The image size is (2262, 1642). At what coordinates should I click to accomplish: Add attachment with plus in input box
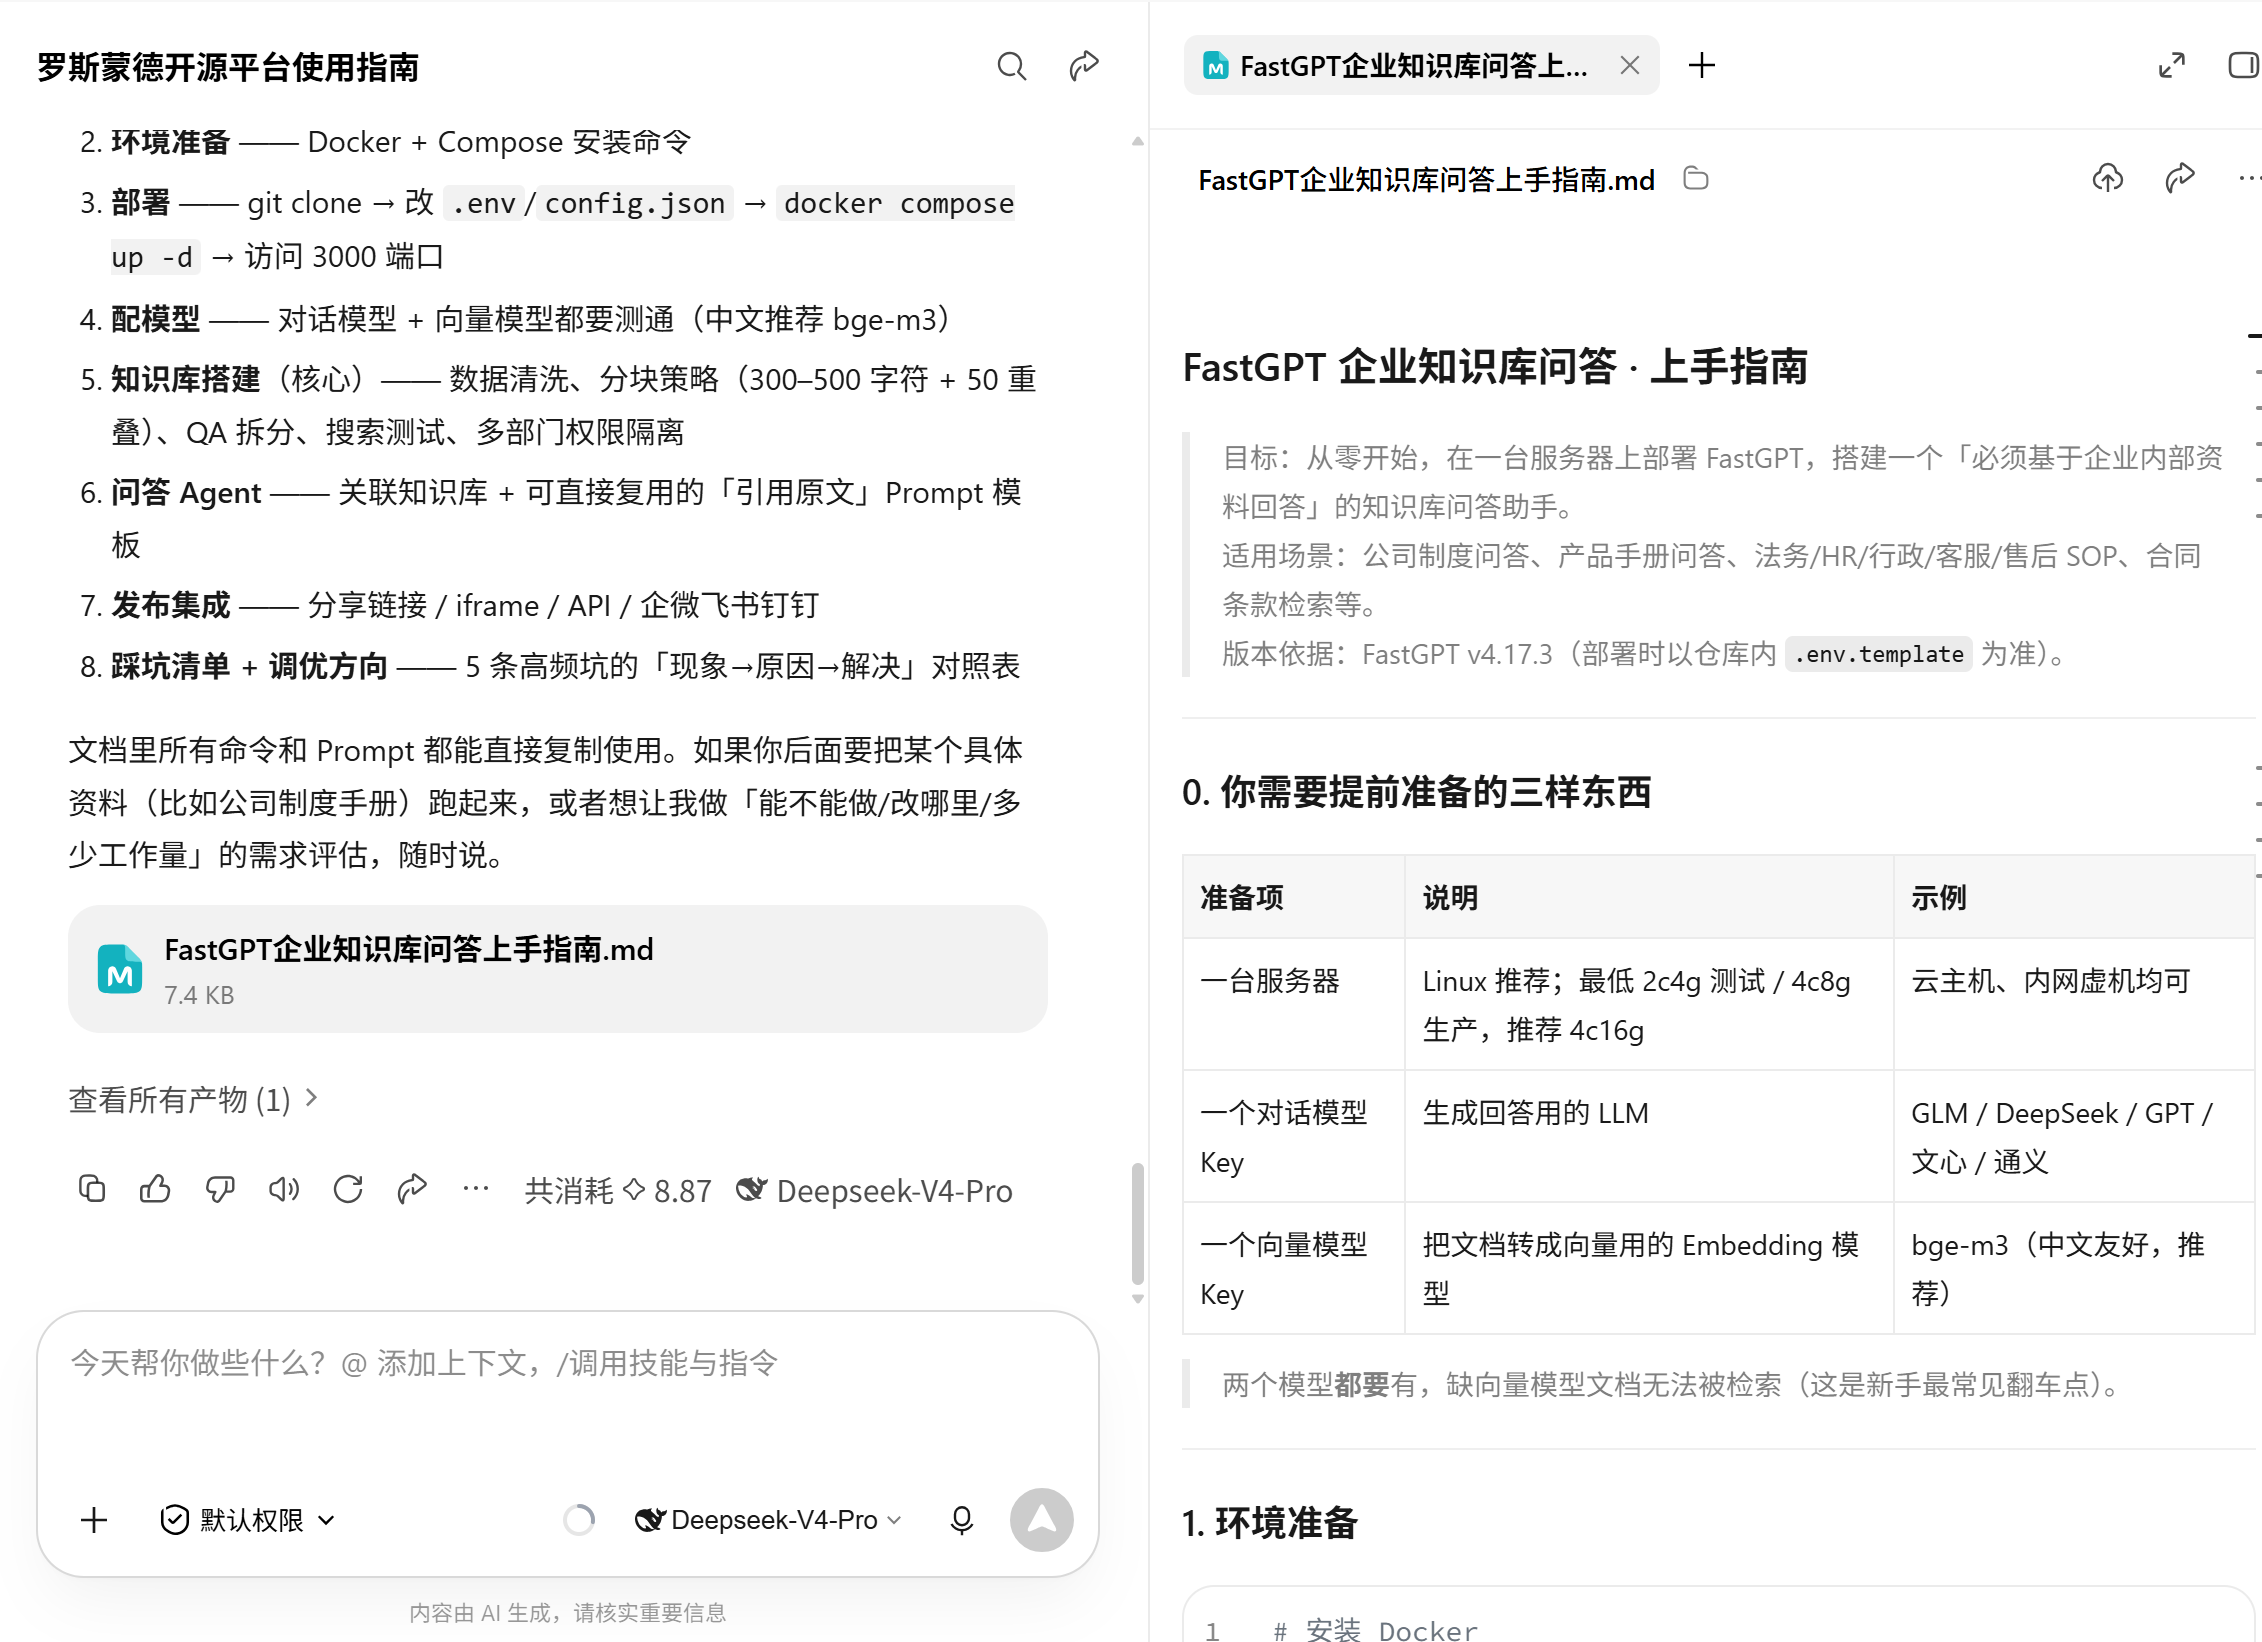[94, 1520]
